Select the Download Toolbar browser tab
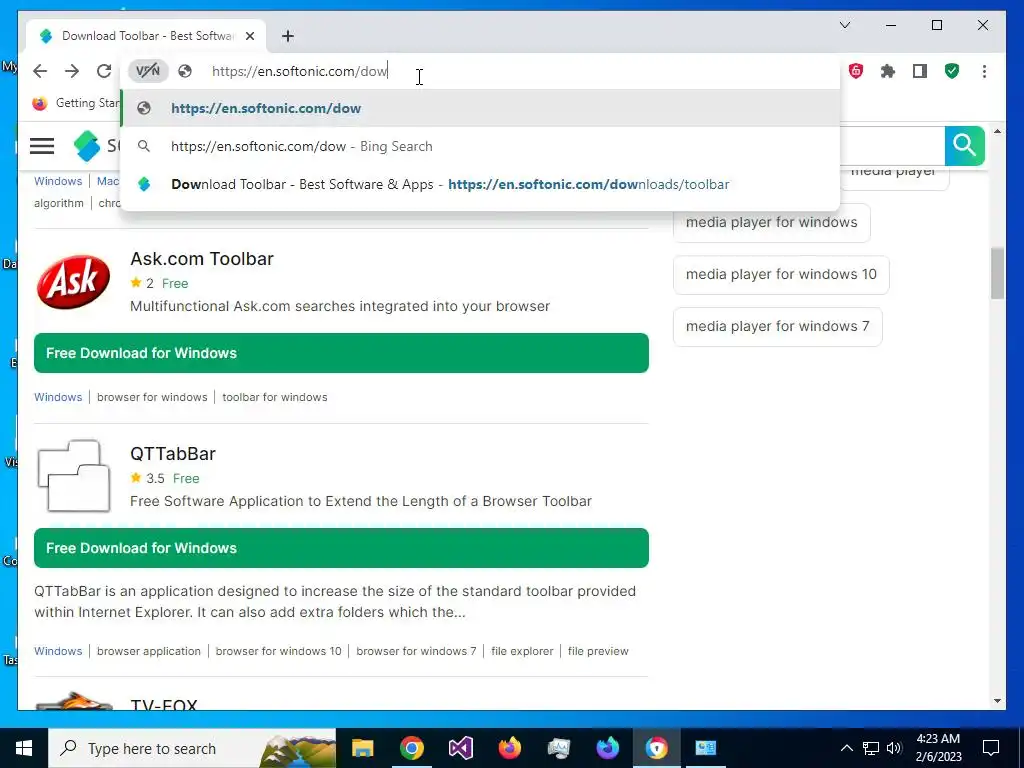The image size is (1024, 768). click(x=145, y=36)
